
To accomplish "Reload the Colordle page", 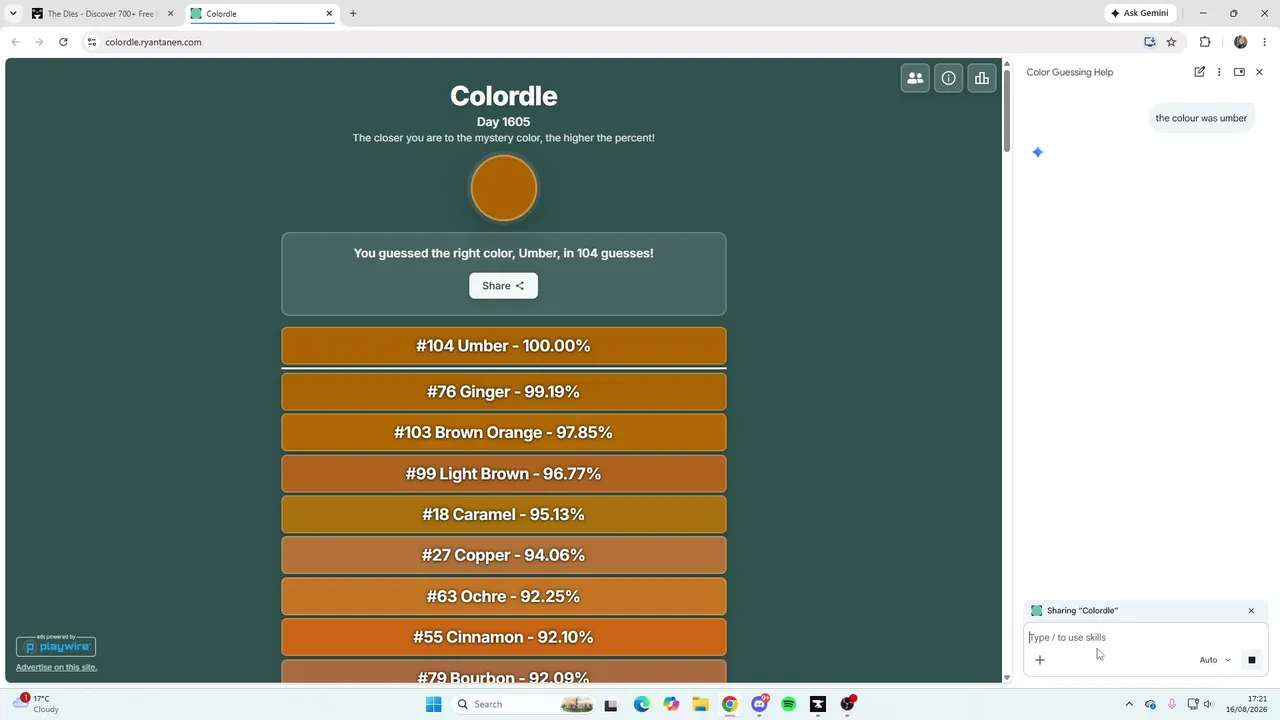I will [x=63, y=42].
